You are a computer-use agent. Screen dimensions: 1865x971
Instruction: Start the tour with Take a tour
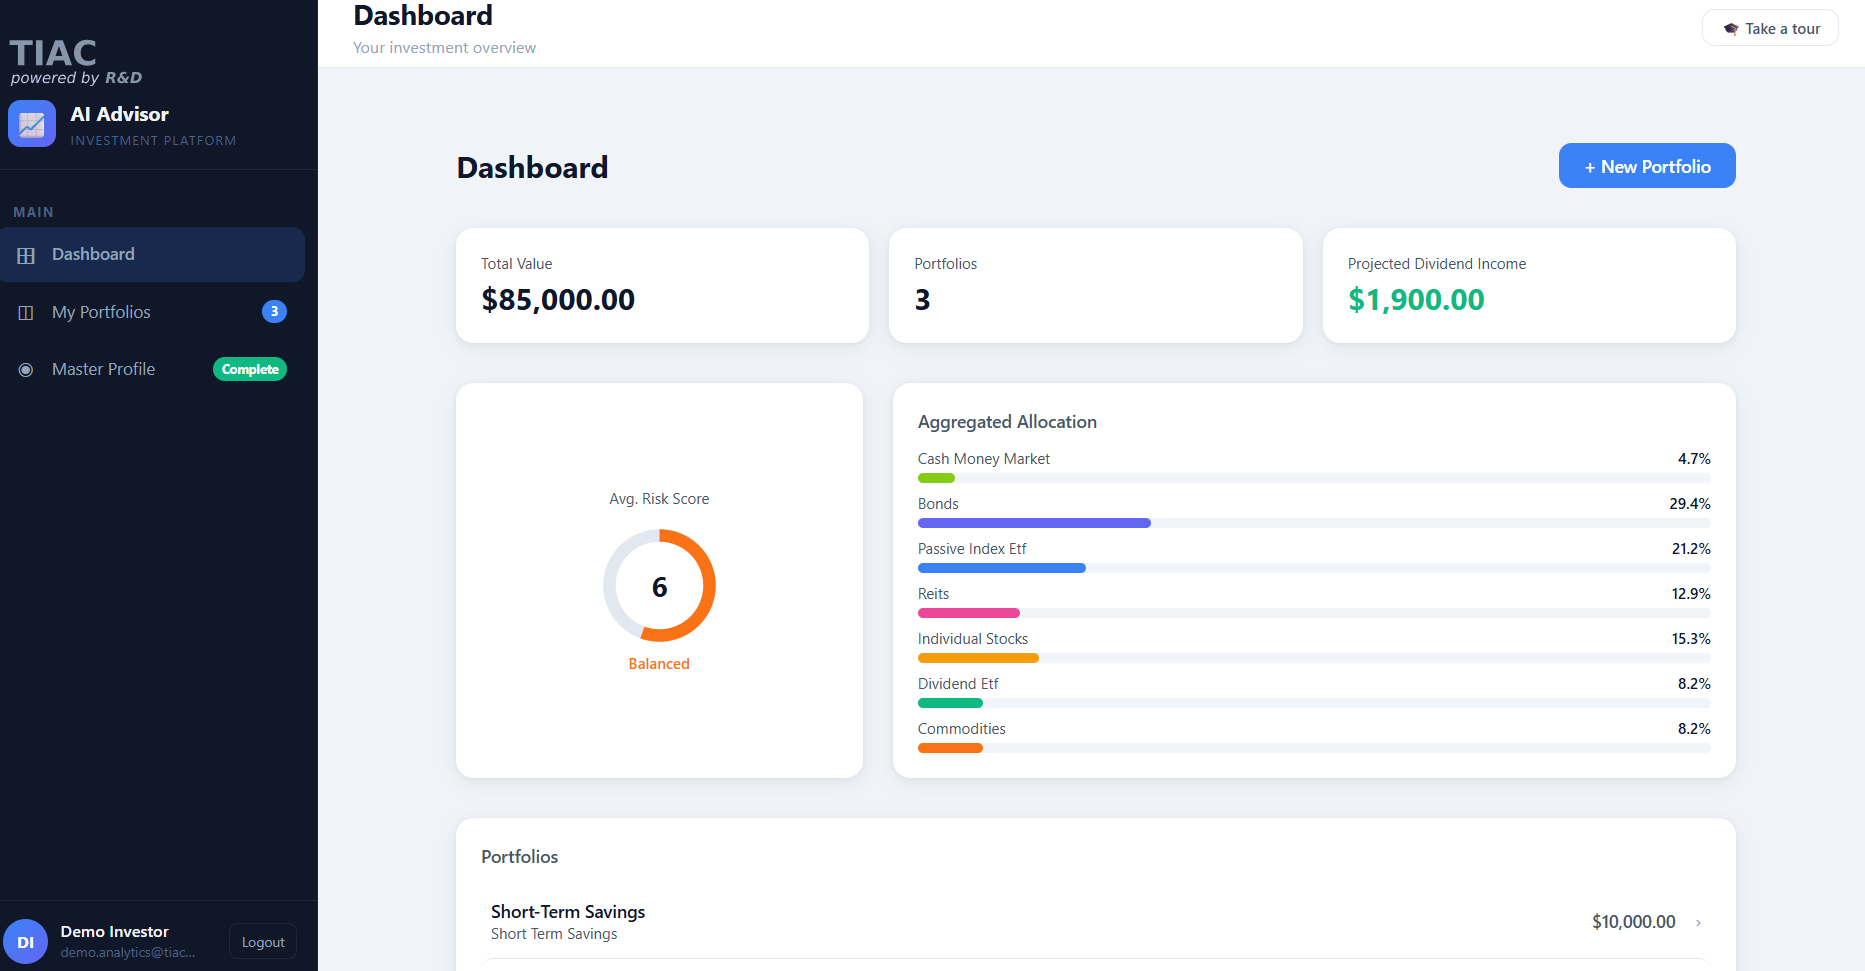[1770, 28]
